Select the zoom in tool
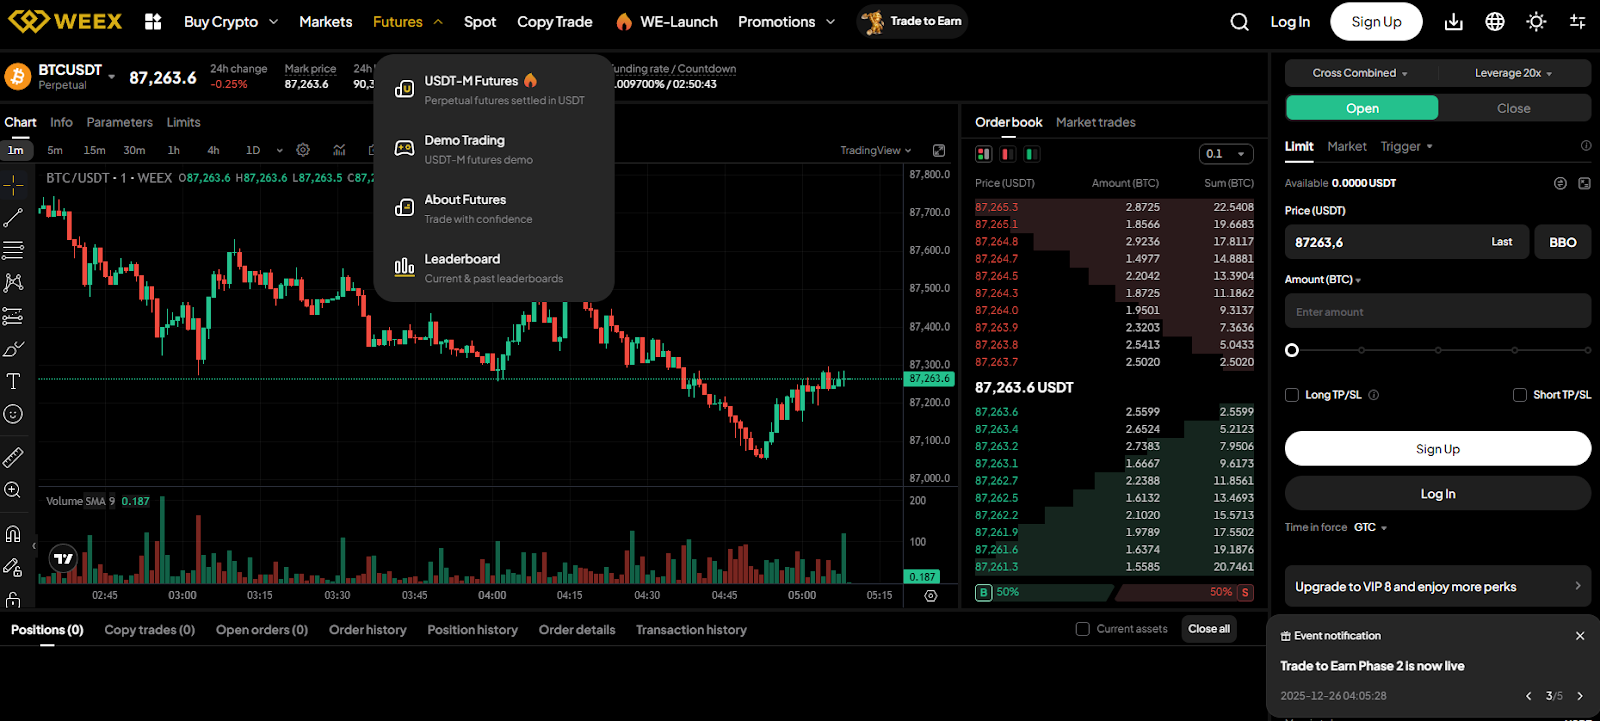This screenshot has height=721, width=1600. tap(13, 490)
